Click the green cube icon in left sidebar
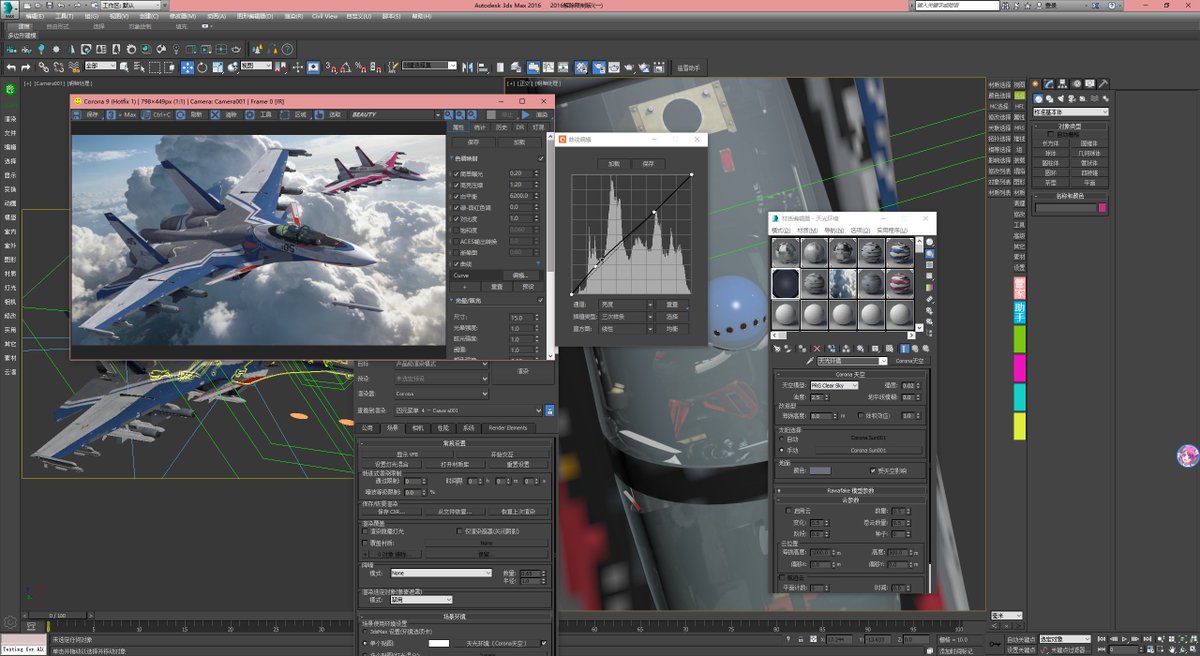The width and height of the screenshot is (1200, 656). [x=12, y=89]
